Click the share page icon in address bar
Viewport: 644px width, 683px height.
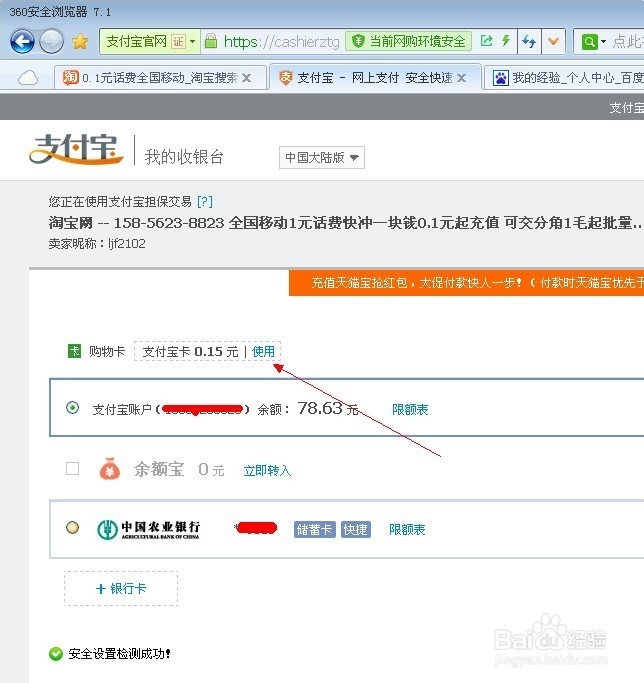click(486, 41)
